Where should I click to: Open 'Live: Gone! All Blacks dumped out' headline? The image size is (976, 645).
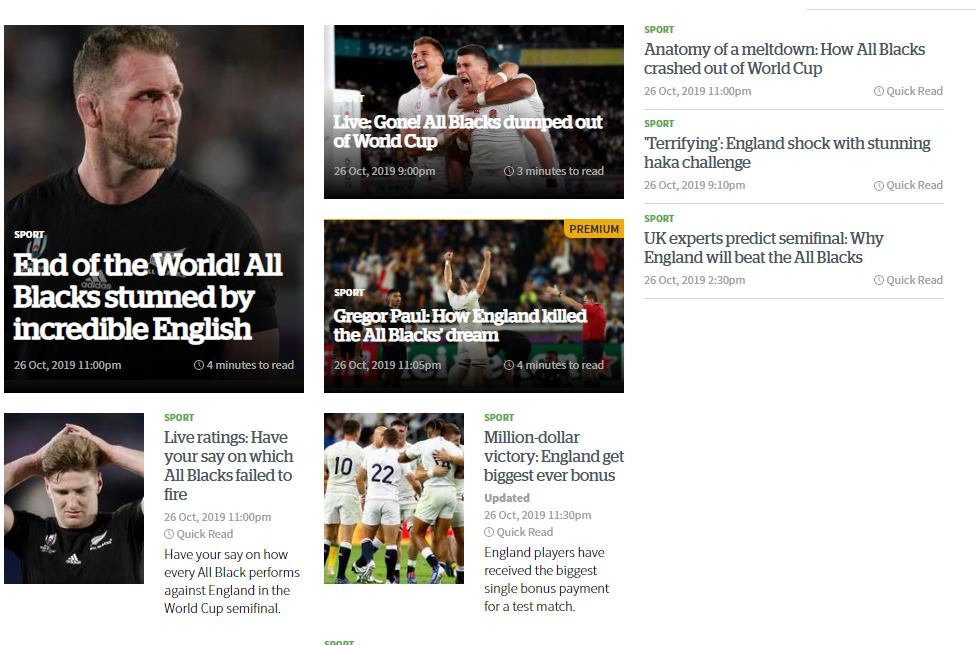coord(467,131)
